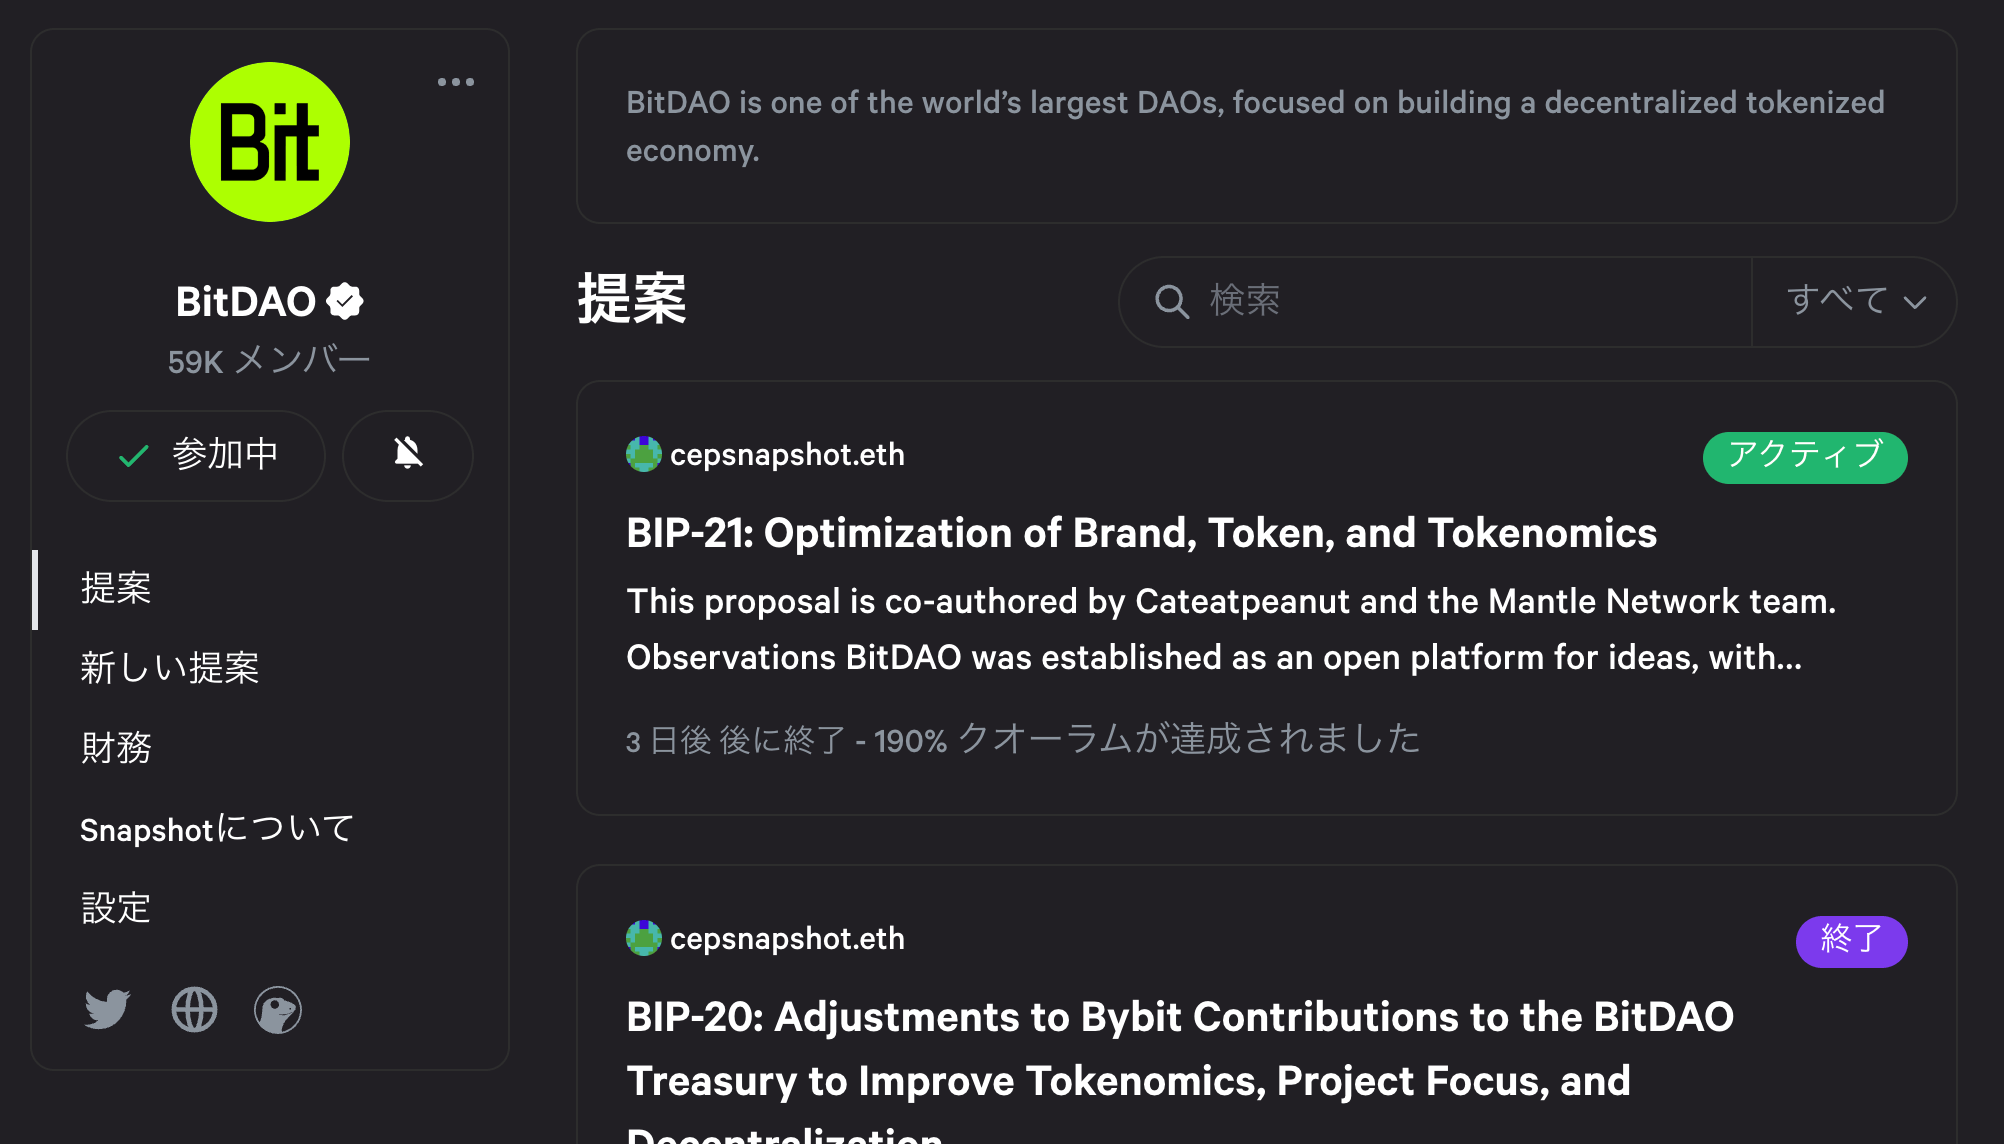Click cepsnapshot.eth author on BIP-21
Screen dimensions: 2004x1144
point(786,455)
